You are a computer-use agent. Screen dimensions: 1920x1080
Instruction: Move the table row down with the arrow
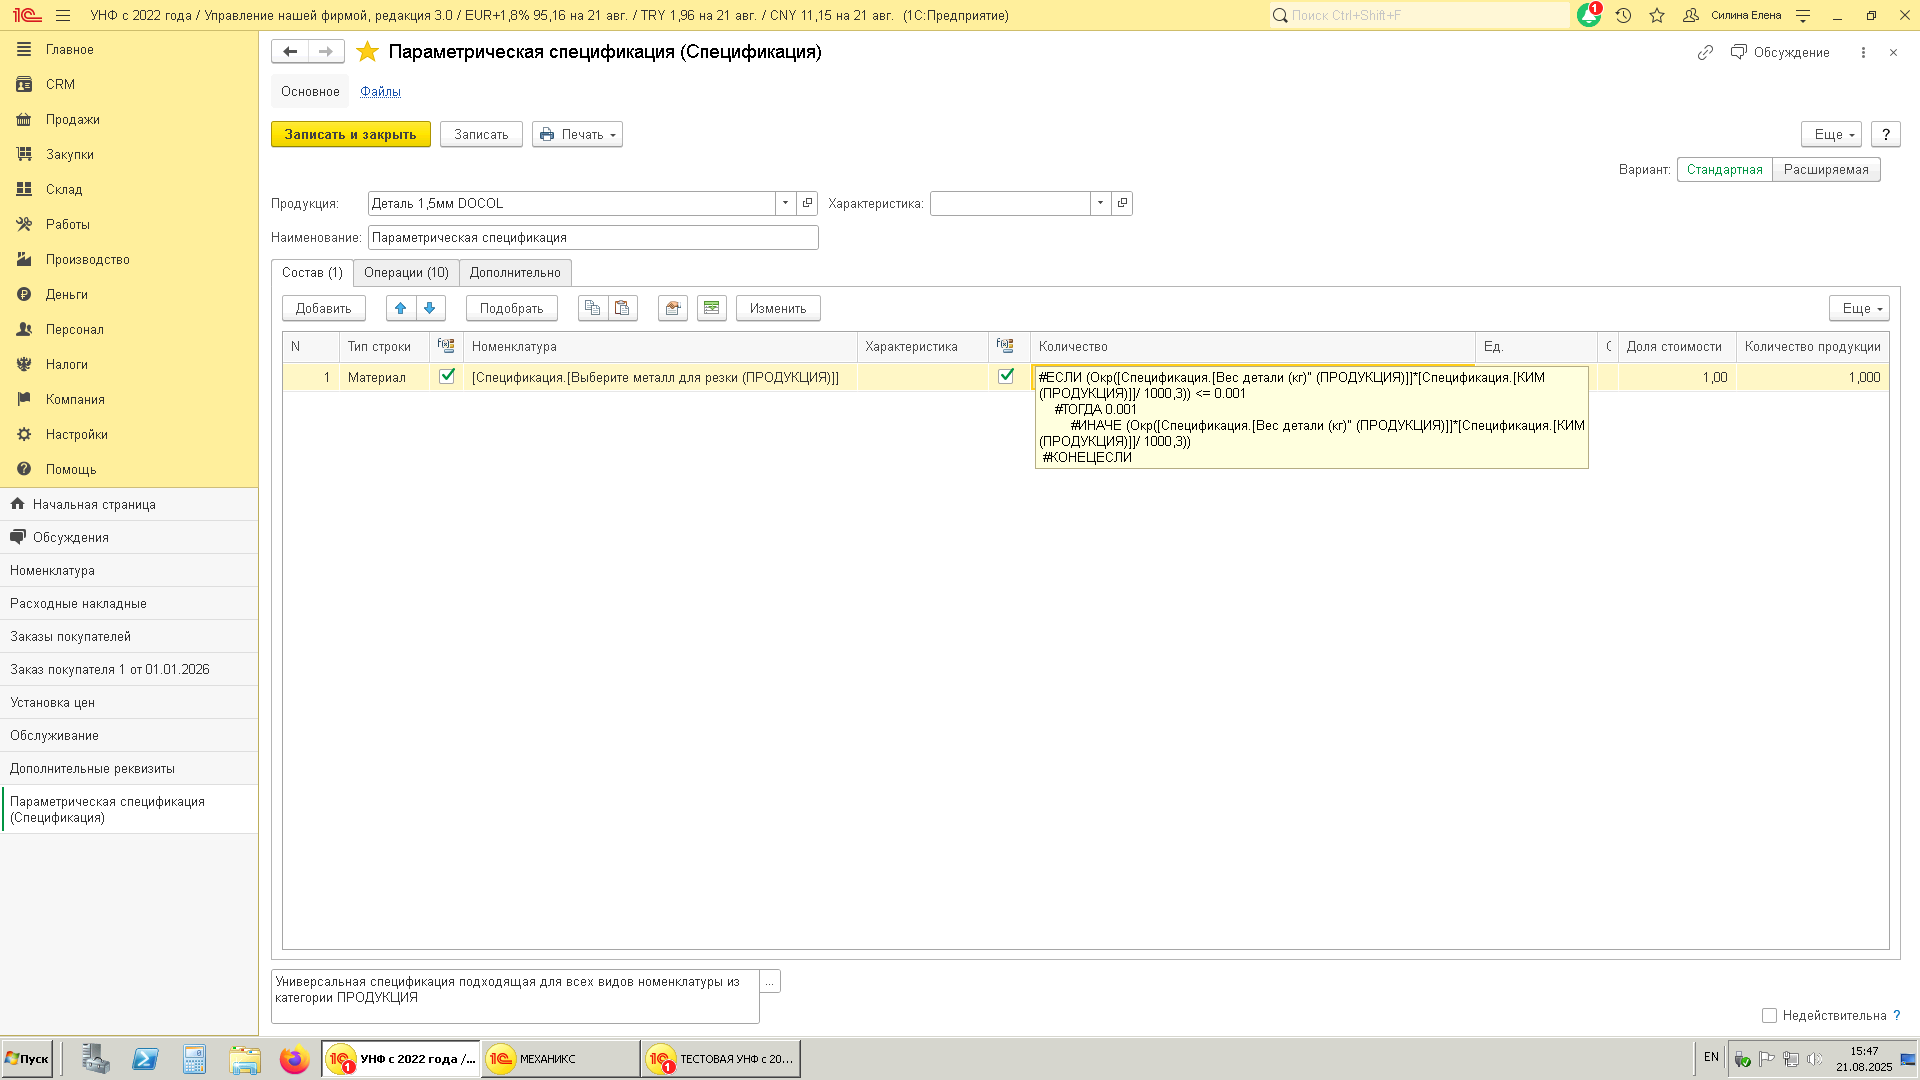(430, 308)
